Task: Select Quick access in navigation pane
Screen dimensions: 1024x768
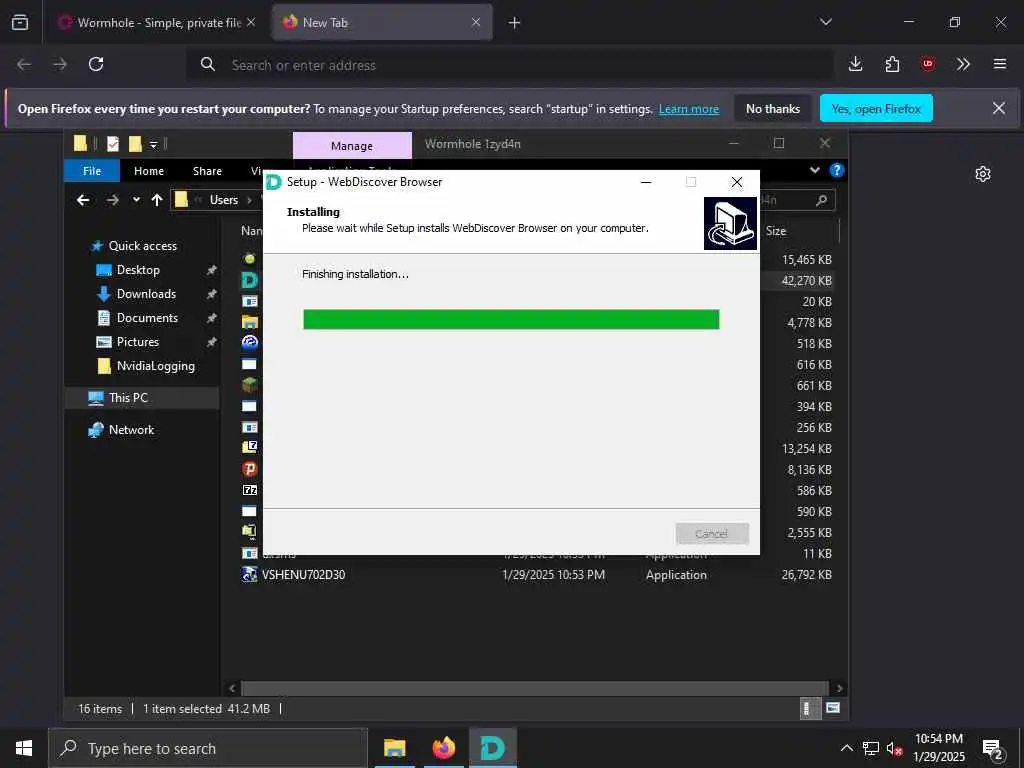Action: point(142,246)
